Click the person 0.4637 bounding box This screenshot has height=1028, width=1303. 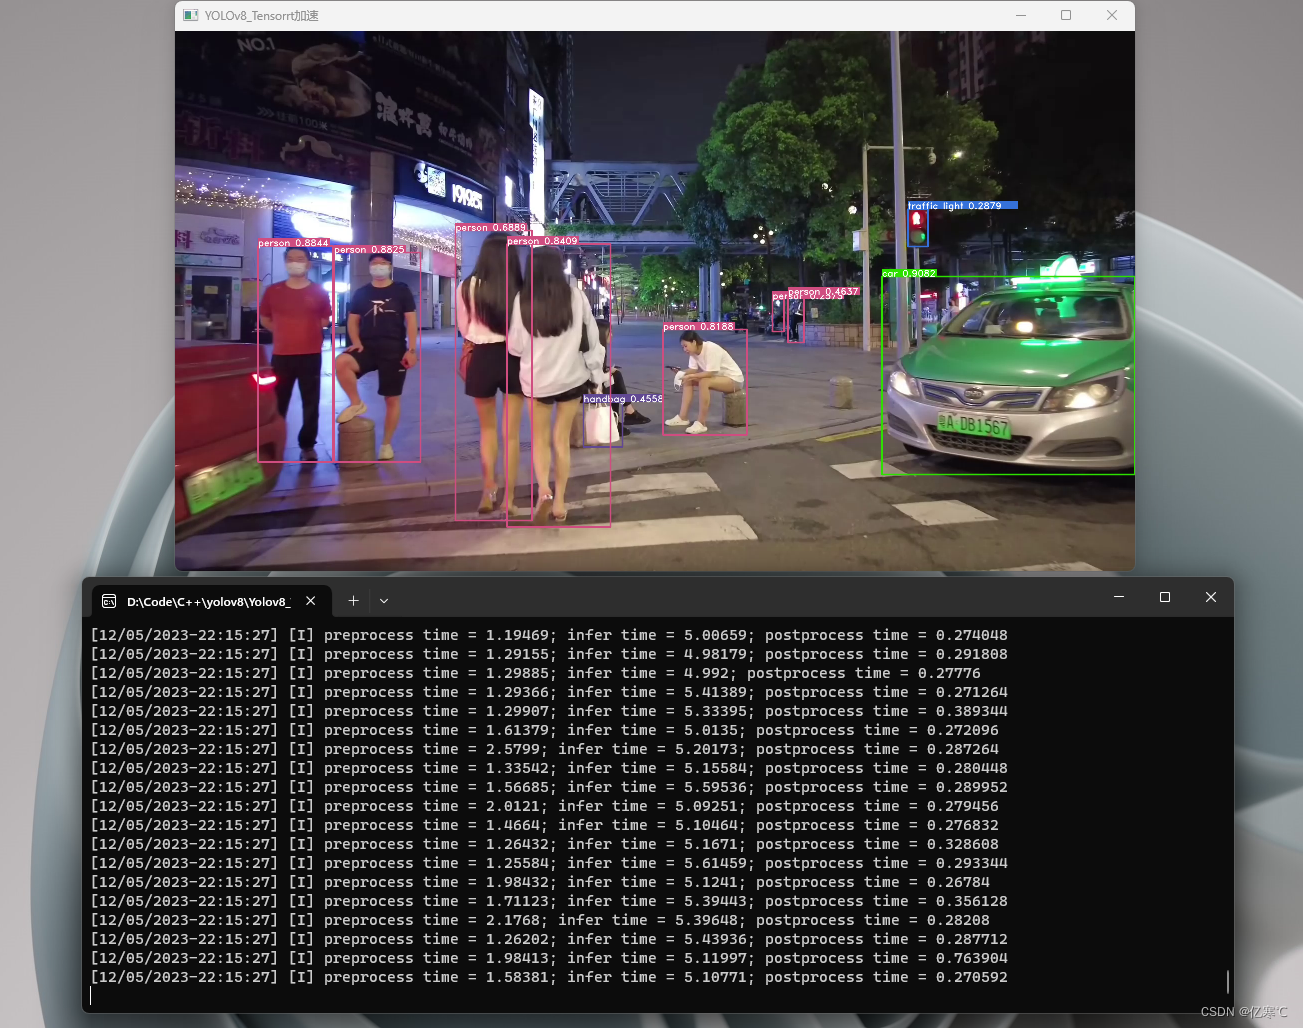coord(795,315)
